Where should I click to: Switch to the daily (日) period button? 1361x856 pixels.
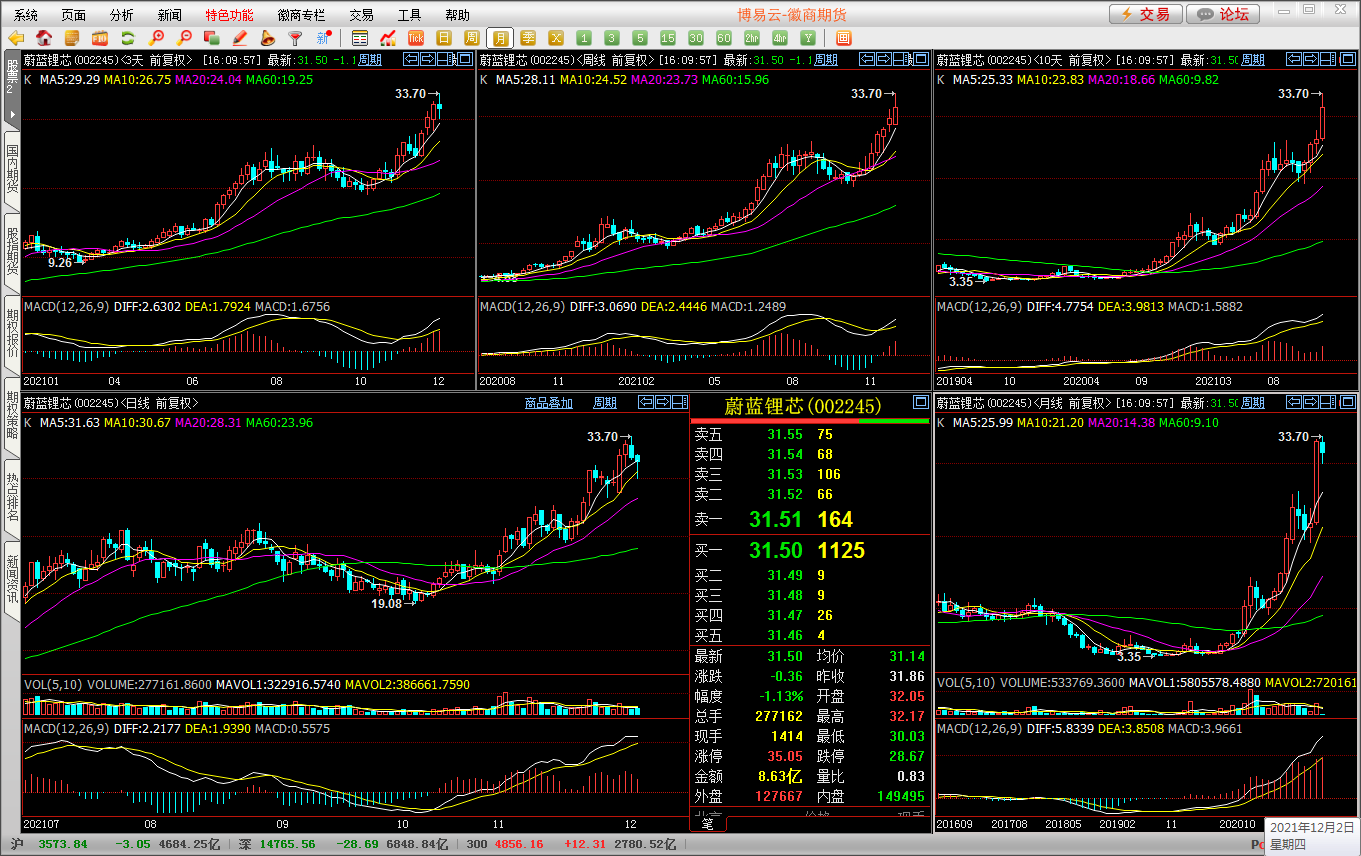tap(444, 38)
